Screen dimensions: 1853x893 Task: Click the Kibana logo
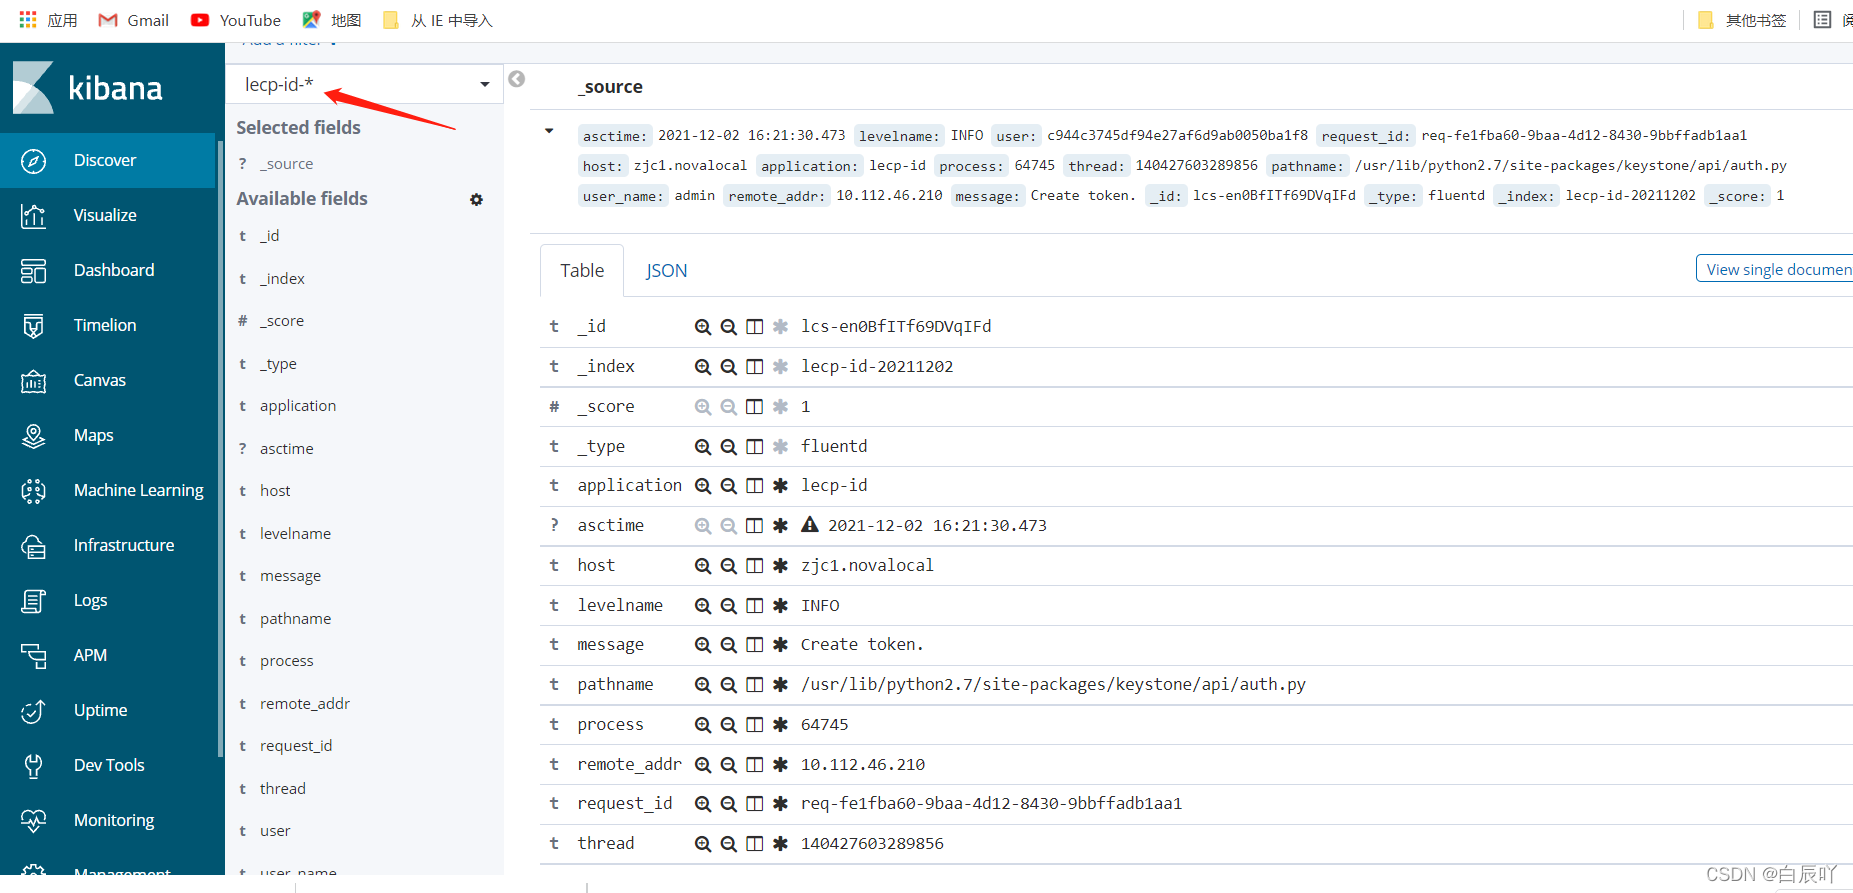88,88
